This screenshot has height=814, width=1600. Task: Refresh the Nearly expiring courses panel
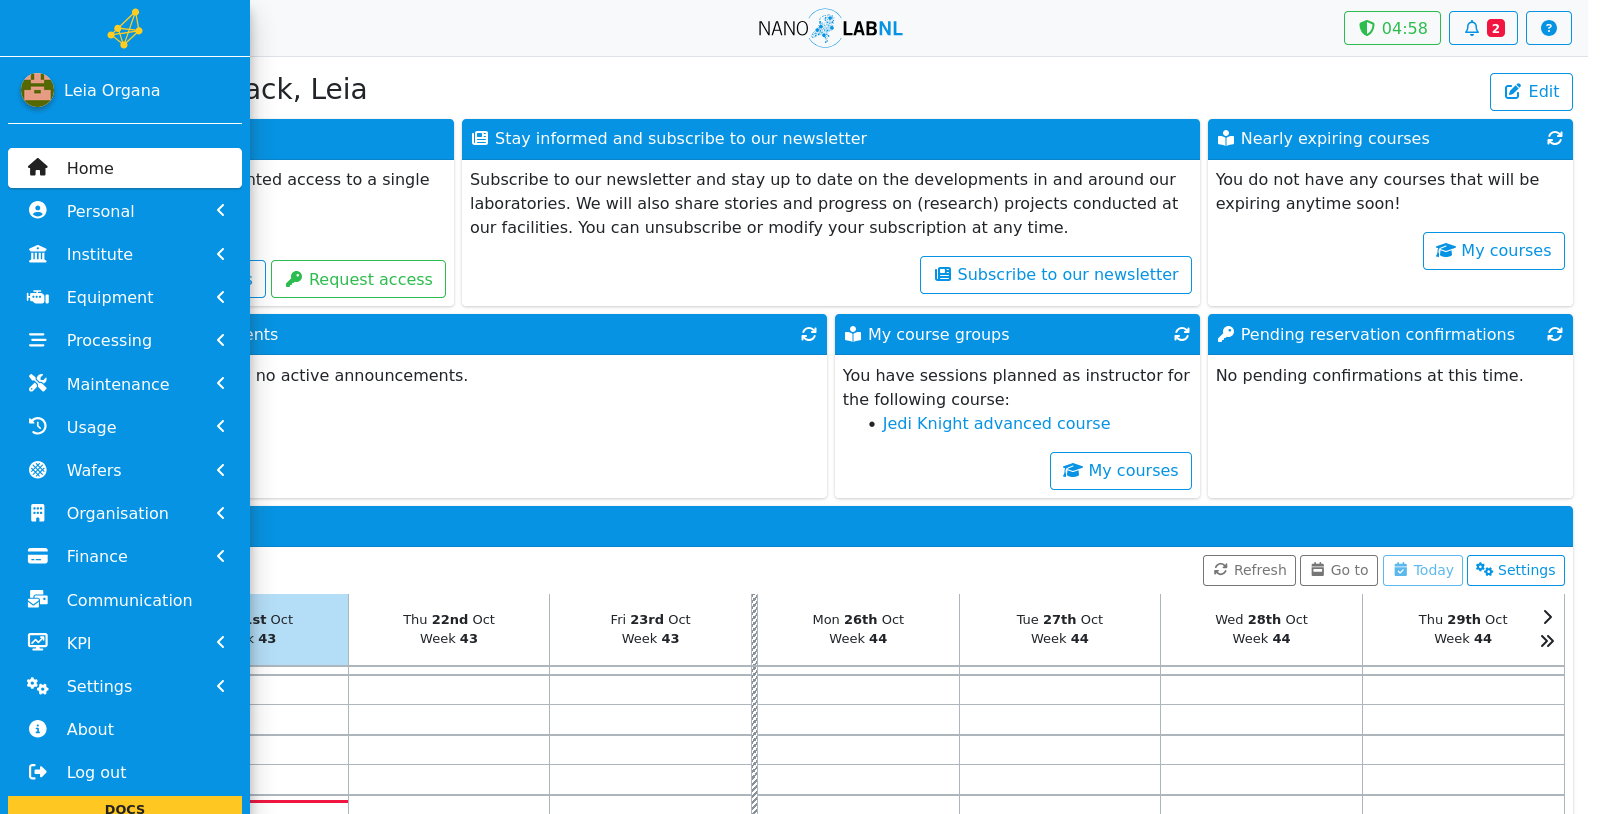click(1555, 139)
